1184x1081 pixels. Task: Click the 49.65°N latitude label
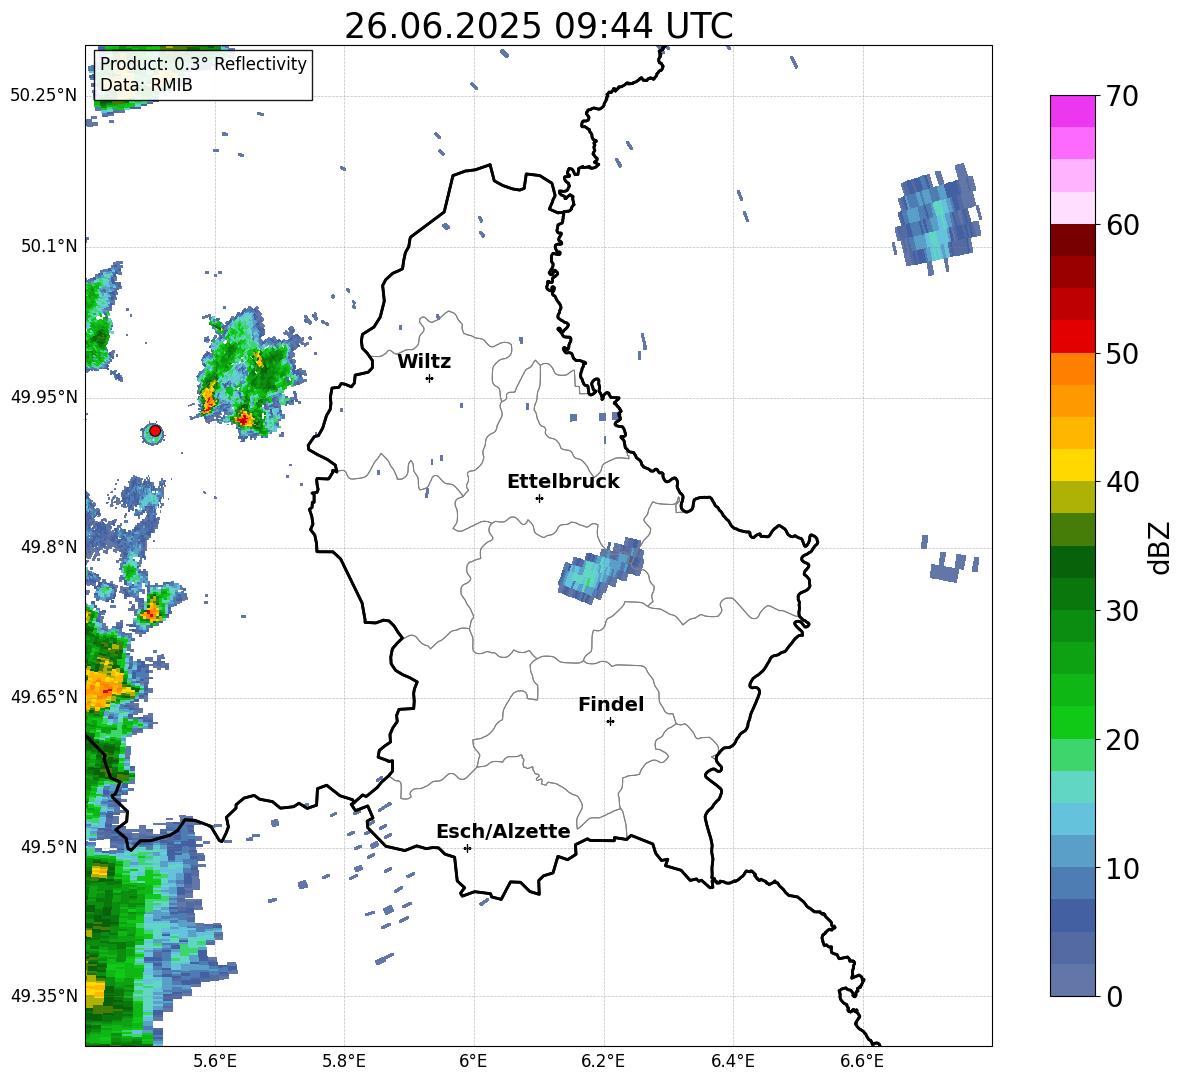[43, 697]
